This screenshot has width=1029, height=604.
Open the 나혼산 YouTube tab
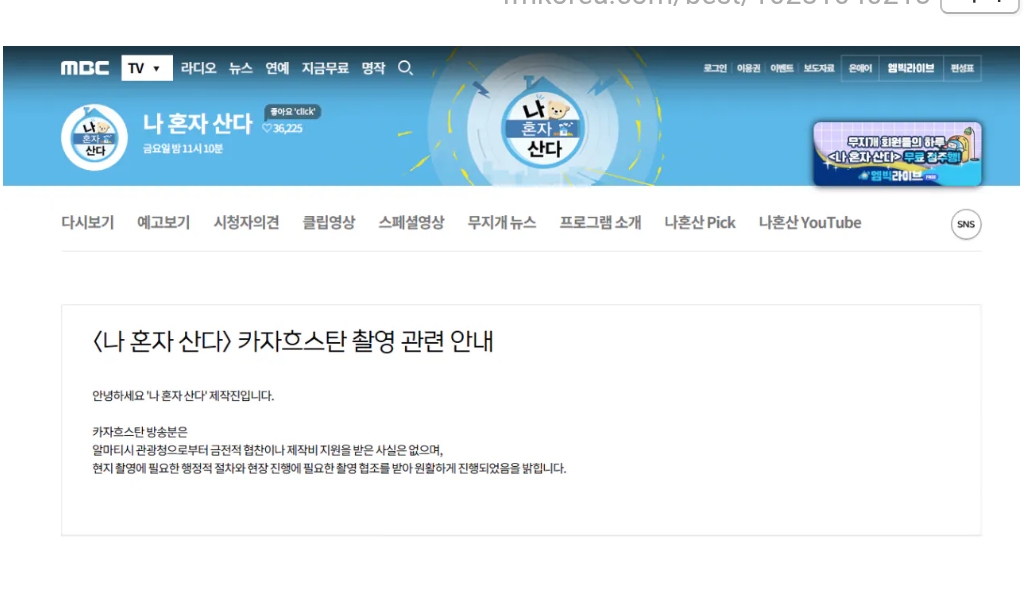click(x=810, y=223)
